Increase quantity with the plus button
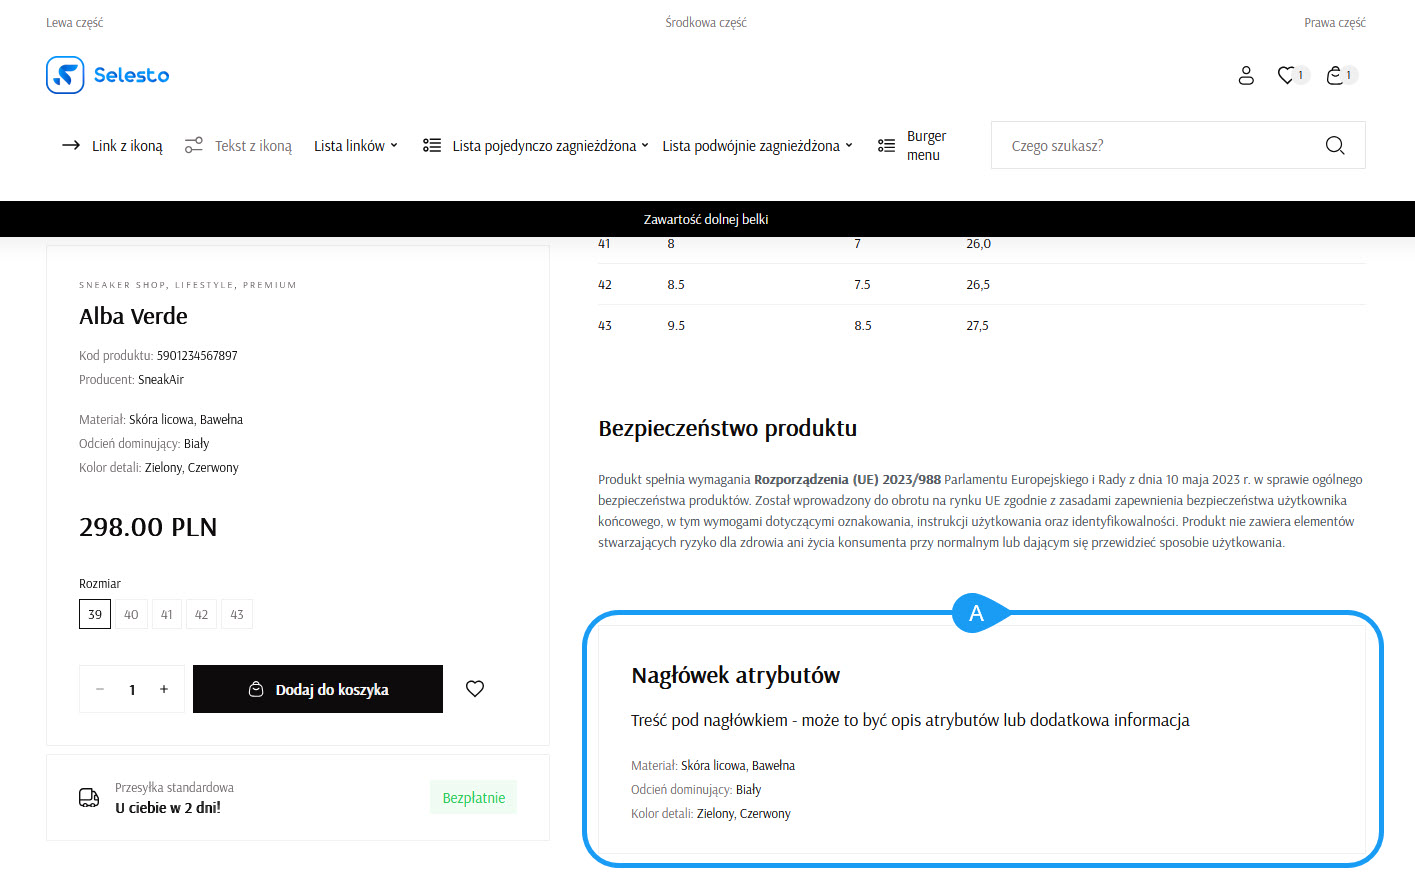The height and width of the screenshot is (875, 1415). (164, 689)
